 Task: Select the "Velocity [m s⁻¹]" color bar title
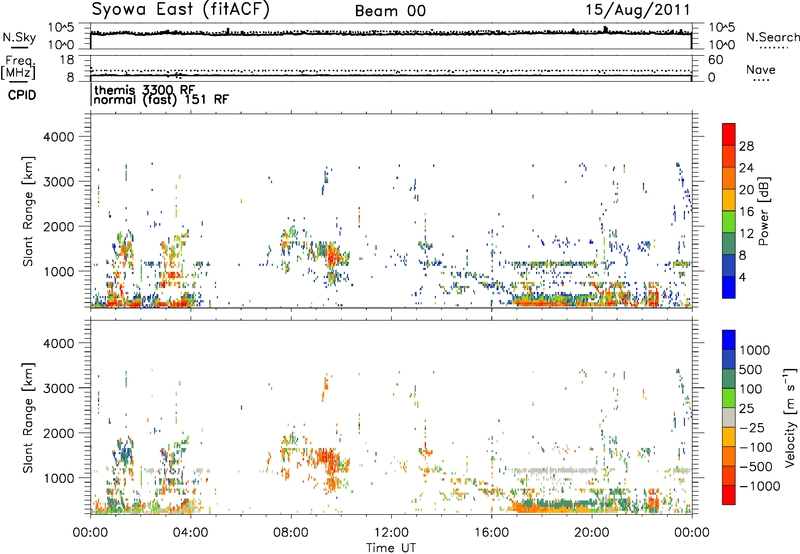(x=790, y=417)
